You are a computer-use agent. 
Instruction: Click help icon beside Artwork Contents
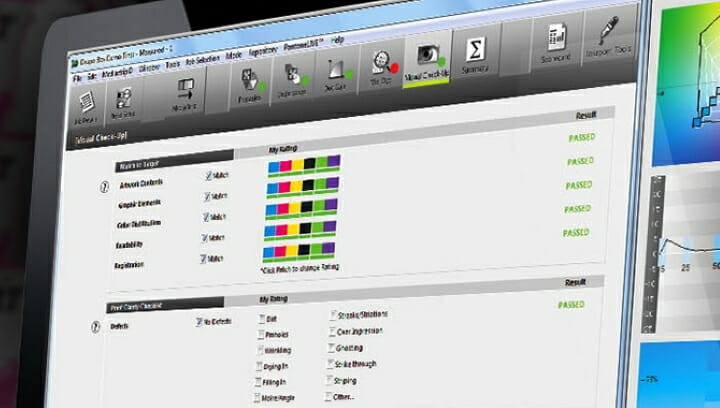[x=104, y=187]
